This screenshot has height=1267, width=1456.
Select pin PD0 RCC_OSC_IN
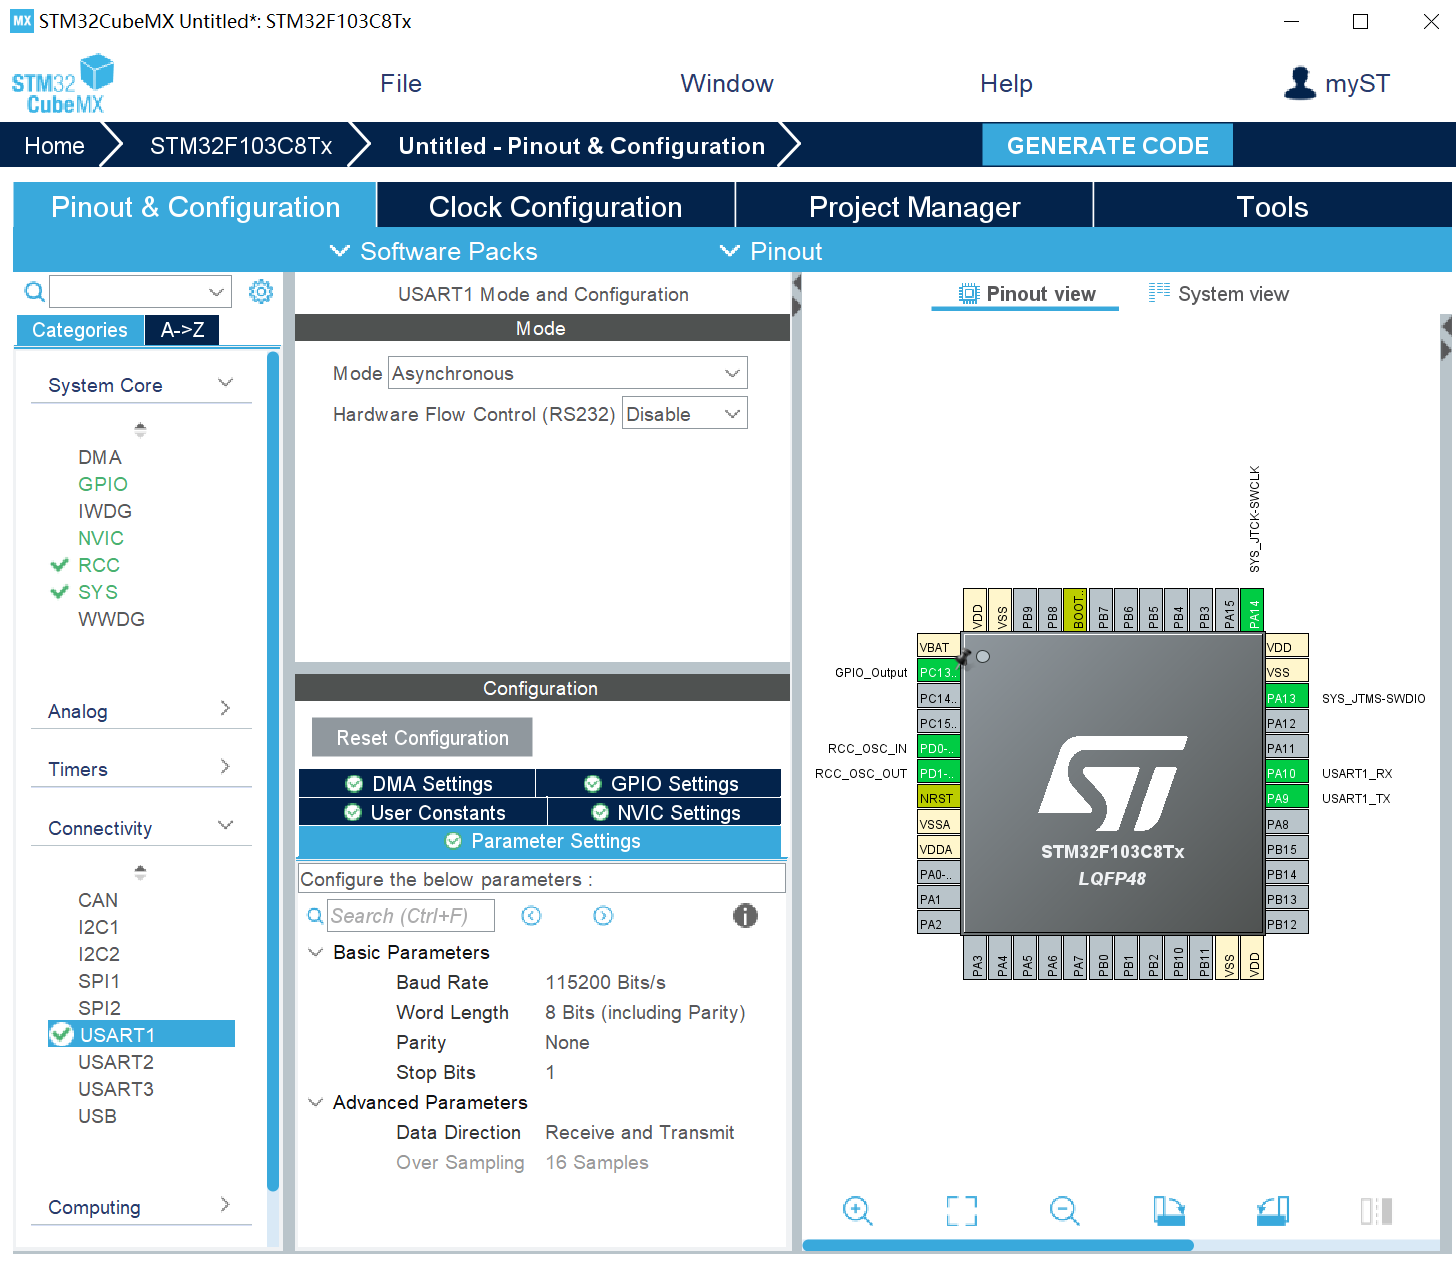pyautogui.click(x=939, y=748)
